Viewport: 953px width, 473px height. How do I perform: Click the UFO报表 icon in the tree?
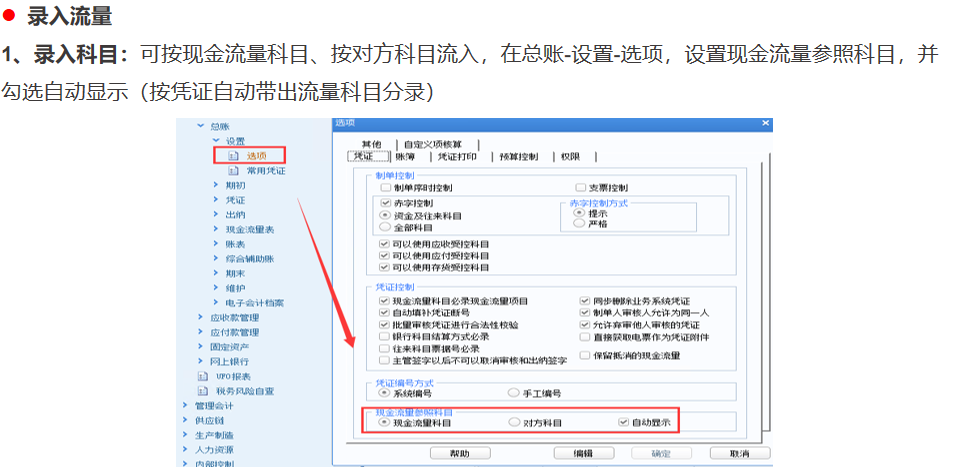tap(204, 376)
